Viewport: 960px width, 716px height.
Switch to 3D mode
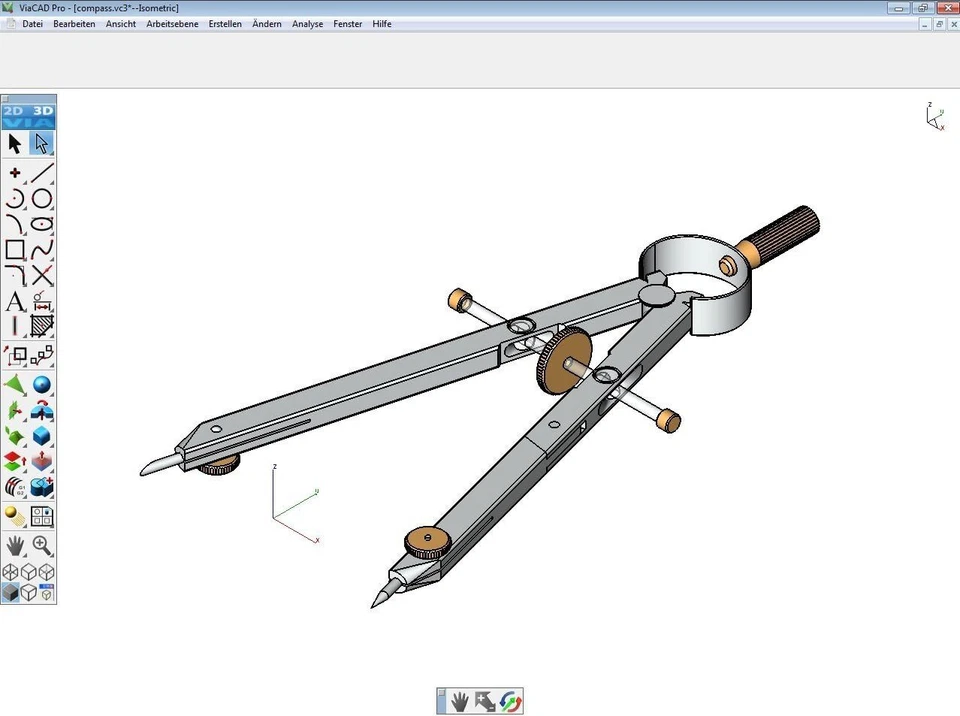42,113
